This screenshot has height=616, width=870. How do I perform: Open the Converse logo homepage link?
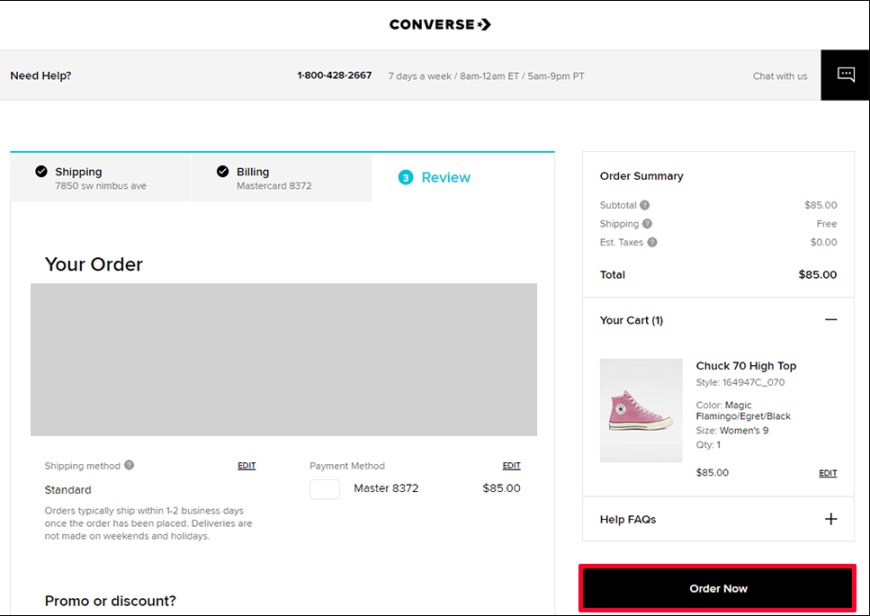(x=440, y=24)
